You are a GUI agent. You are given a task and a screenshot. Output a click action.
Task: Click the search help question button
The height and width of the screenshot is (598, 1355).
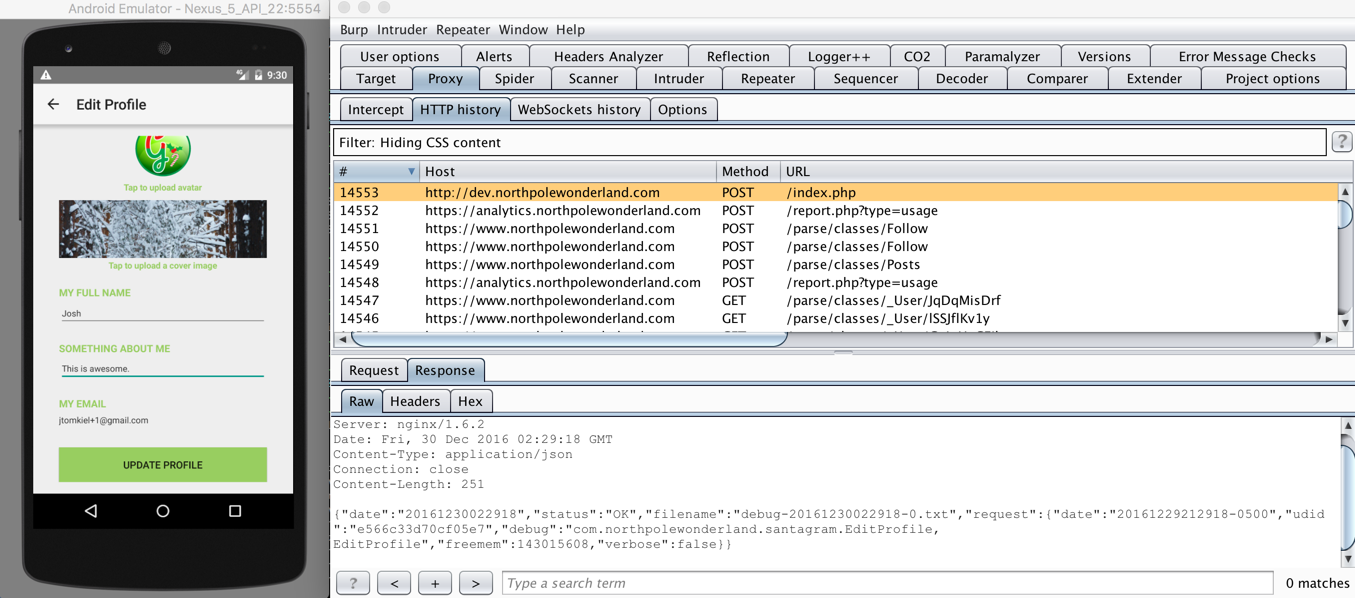tap(353, 583)
